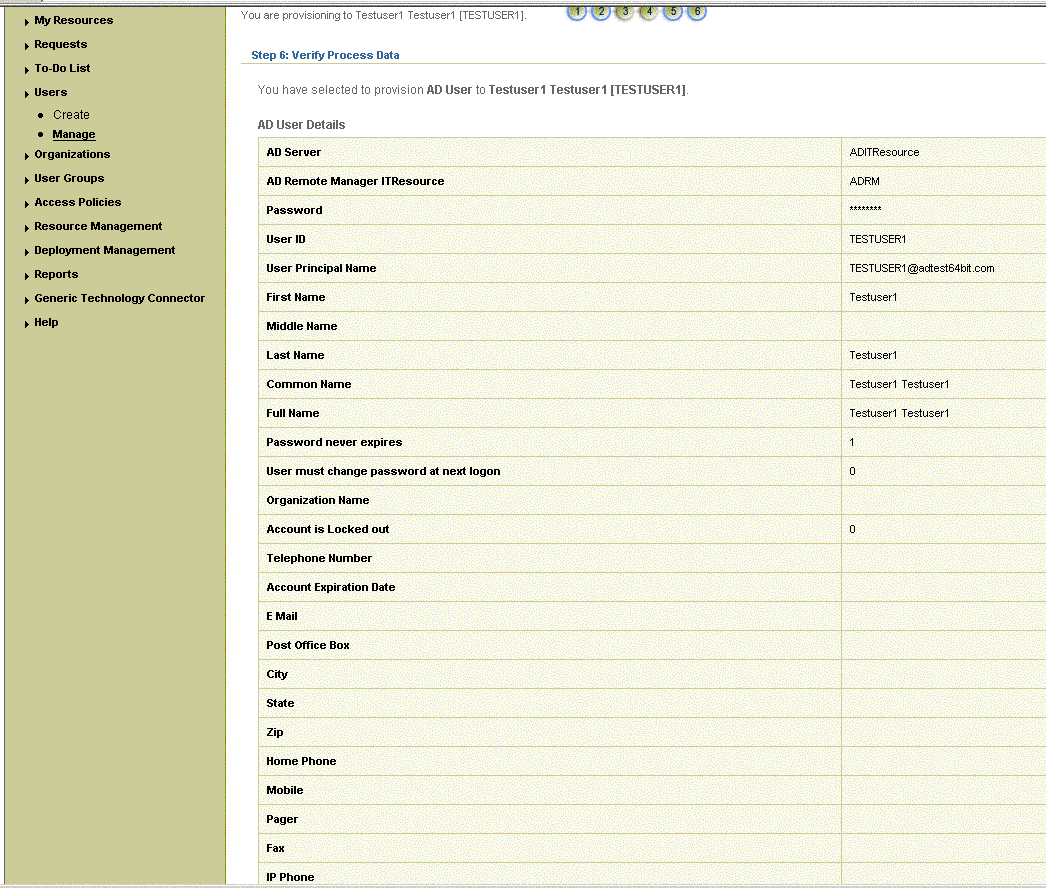Collapse the Users section arrow

(x=27, y=94)
